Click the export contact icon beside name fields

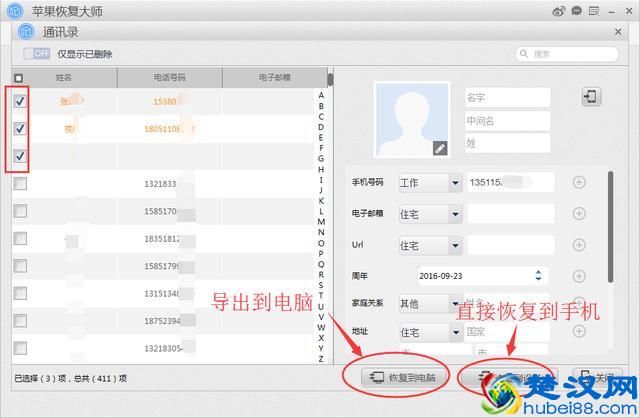[x=591, y=97]
